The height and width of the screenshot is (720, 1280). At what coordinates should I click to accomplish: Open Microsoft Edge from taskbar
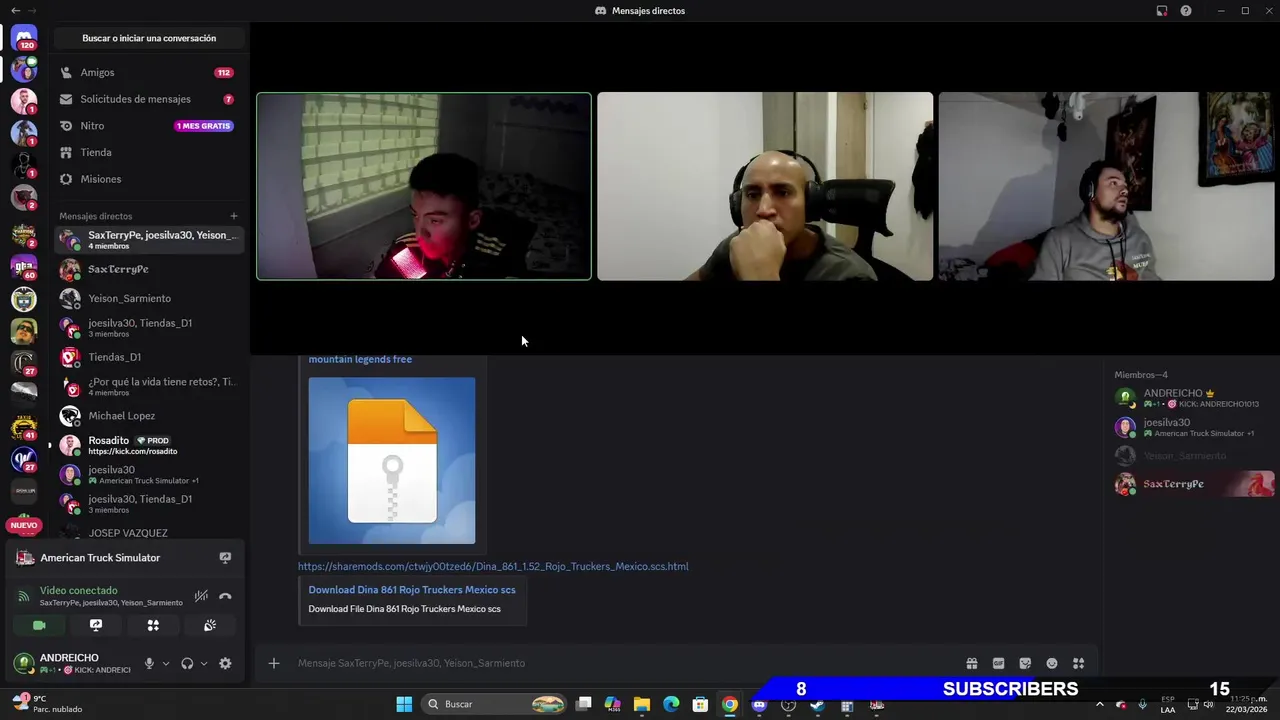tap(671, 704)
